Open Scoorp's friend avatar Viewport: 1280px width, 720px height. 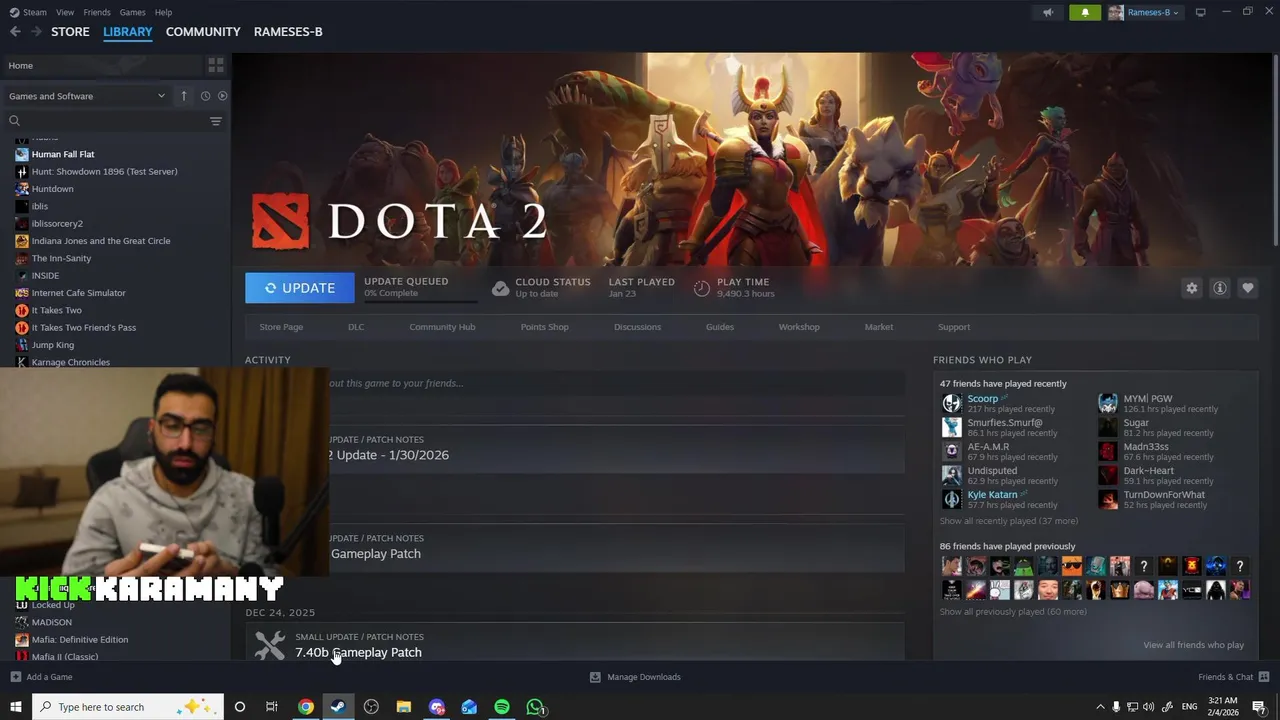(x=951, y=403)
